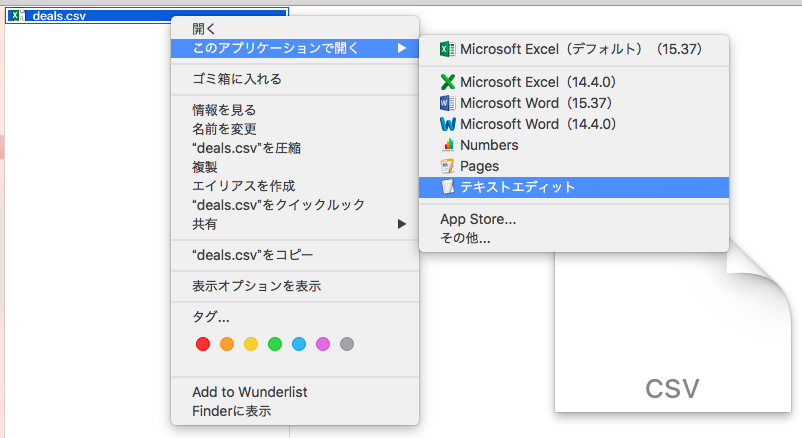Open with Microsoft Excel (14.4.0)
Image resolution: width=802 pixels, height=438 pixels.
[574, 82]
